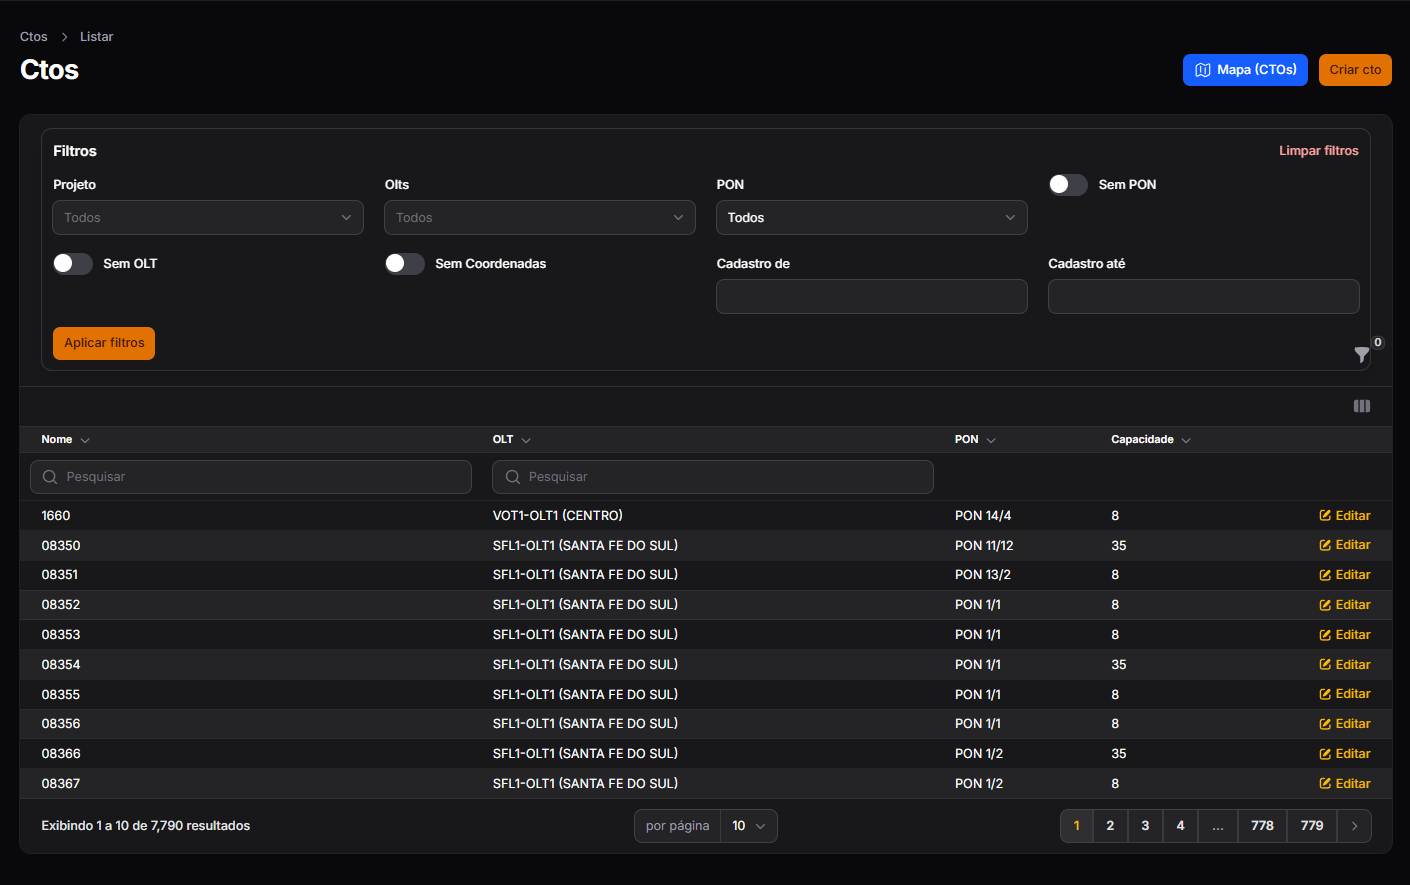Toggle table columns visibility icon
The height and width of the screenshot is (885, 1410).
click(1362, 406)
